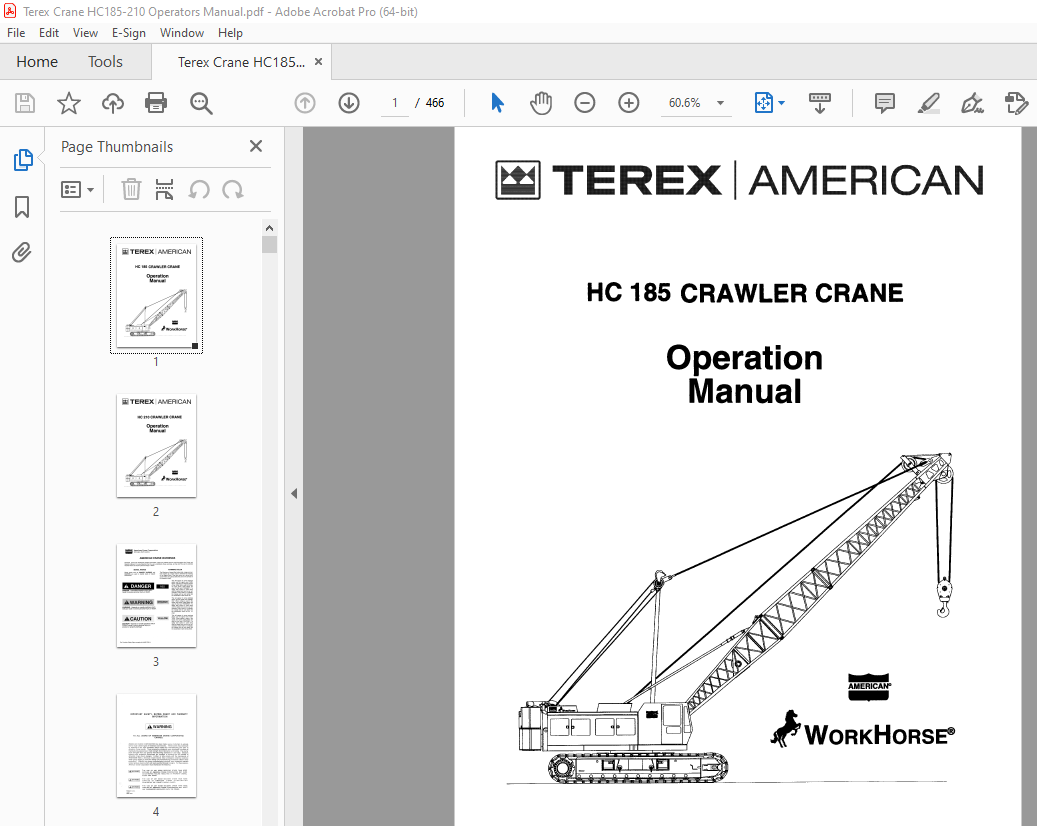The height and width of the screenshot is (826, 1037).
Task: Select the Terex Crane HC185 document tab
Action: click(241, 62)
